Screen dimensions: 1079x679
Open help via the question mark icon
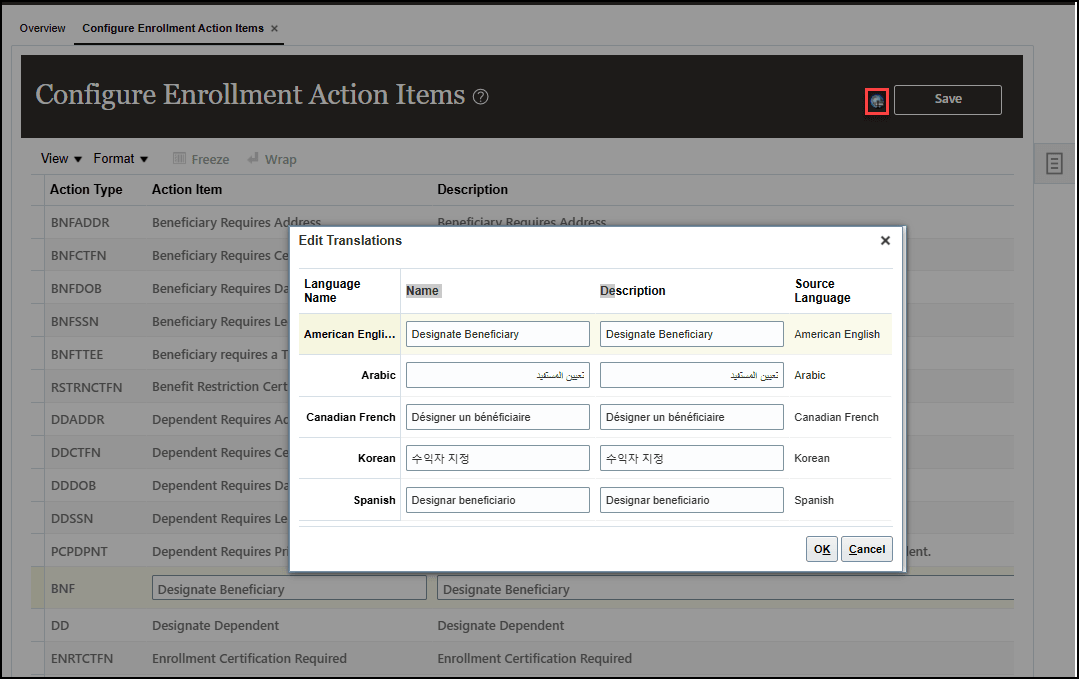(x=480, y=96)
